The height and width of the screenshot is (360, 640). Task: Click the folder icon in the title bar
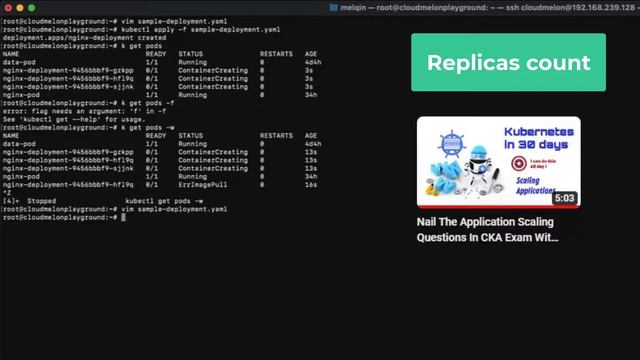click(333, 7)
